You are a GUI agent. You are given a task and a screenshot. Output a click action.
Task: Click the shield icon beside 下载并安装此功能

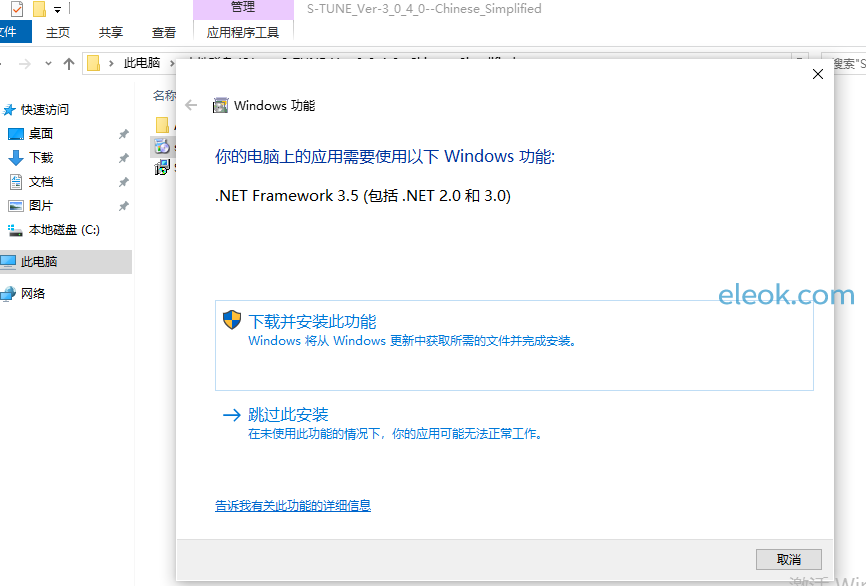tap(231, 320)
